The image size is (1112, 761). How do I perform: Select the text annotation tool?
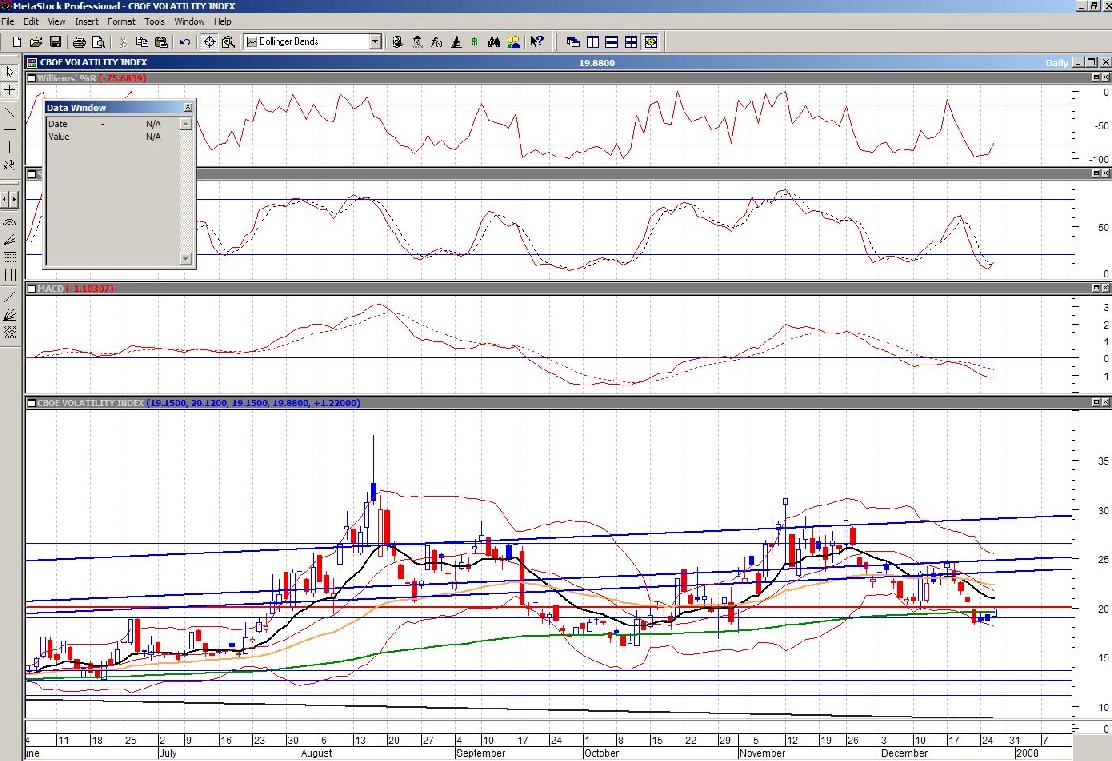point(10,165)
